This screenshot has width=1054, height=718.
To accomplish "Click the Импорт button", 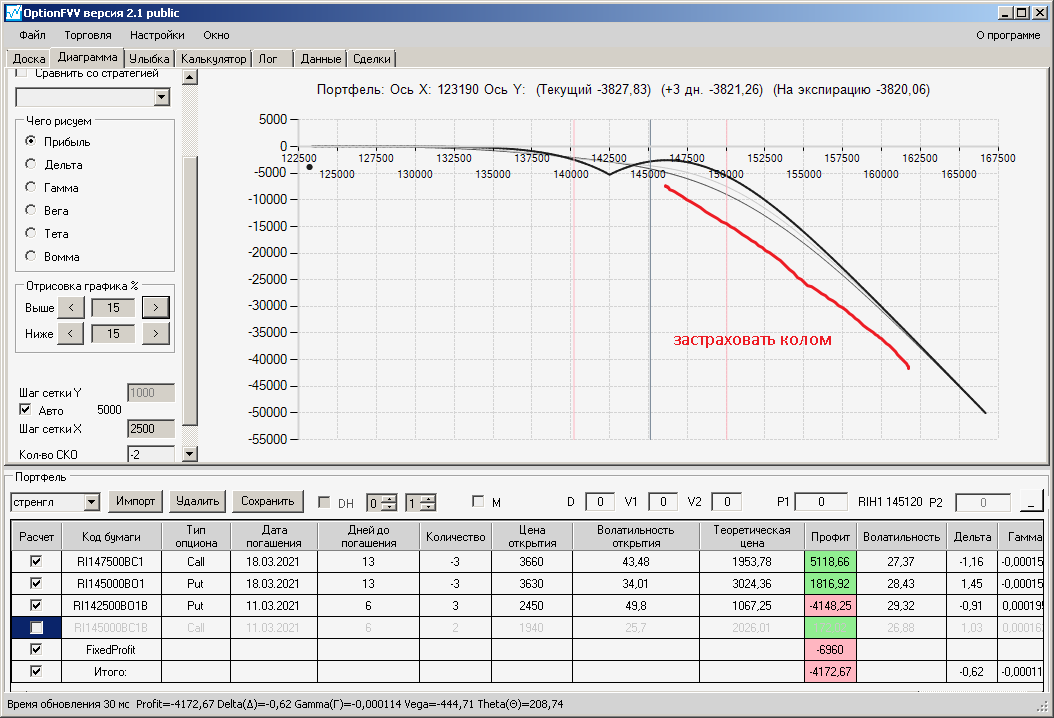I will tap(135, 501).
